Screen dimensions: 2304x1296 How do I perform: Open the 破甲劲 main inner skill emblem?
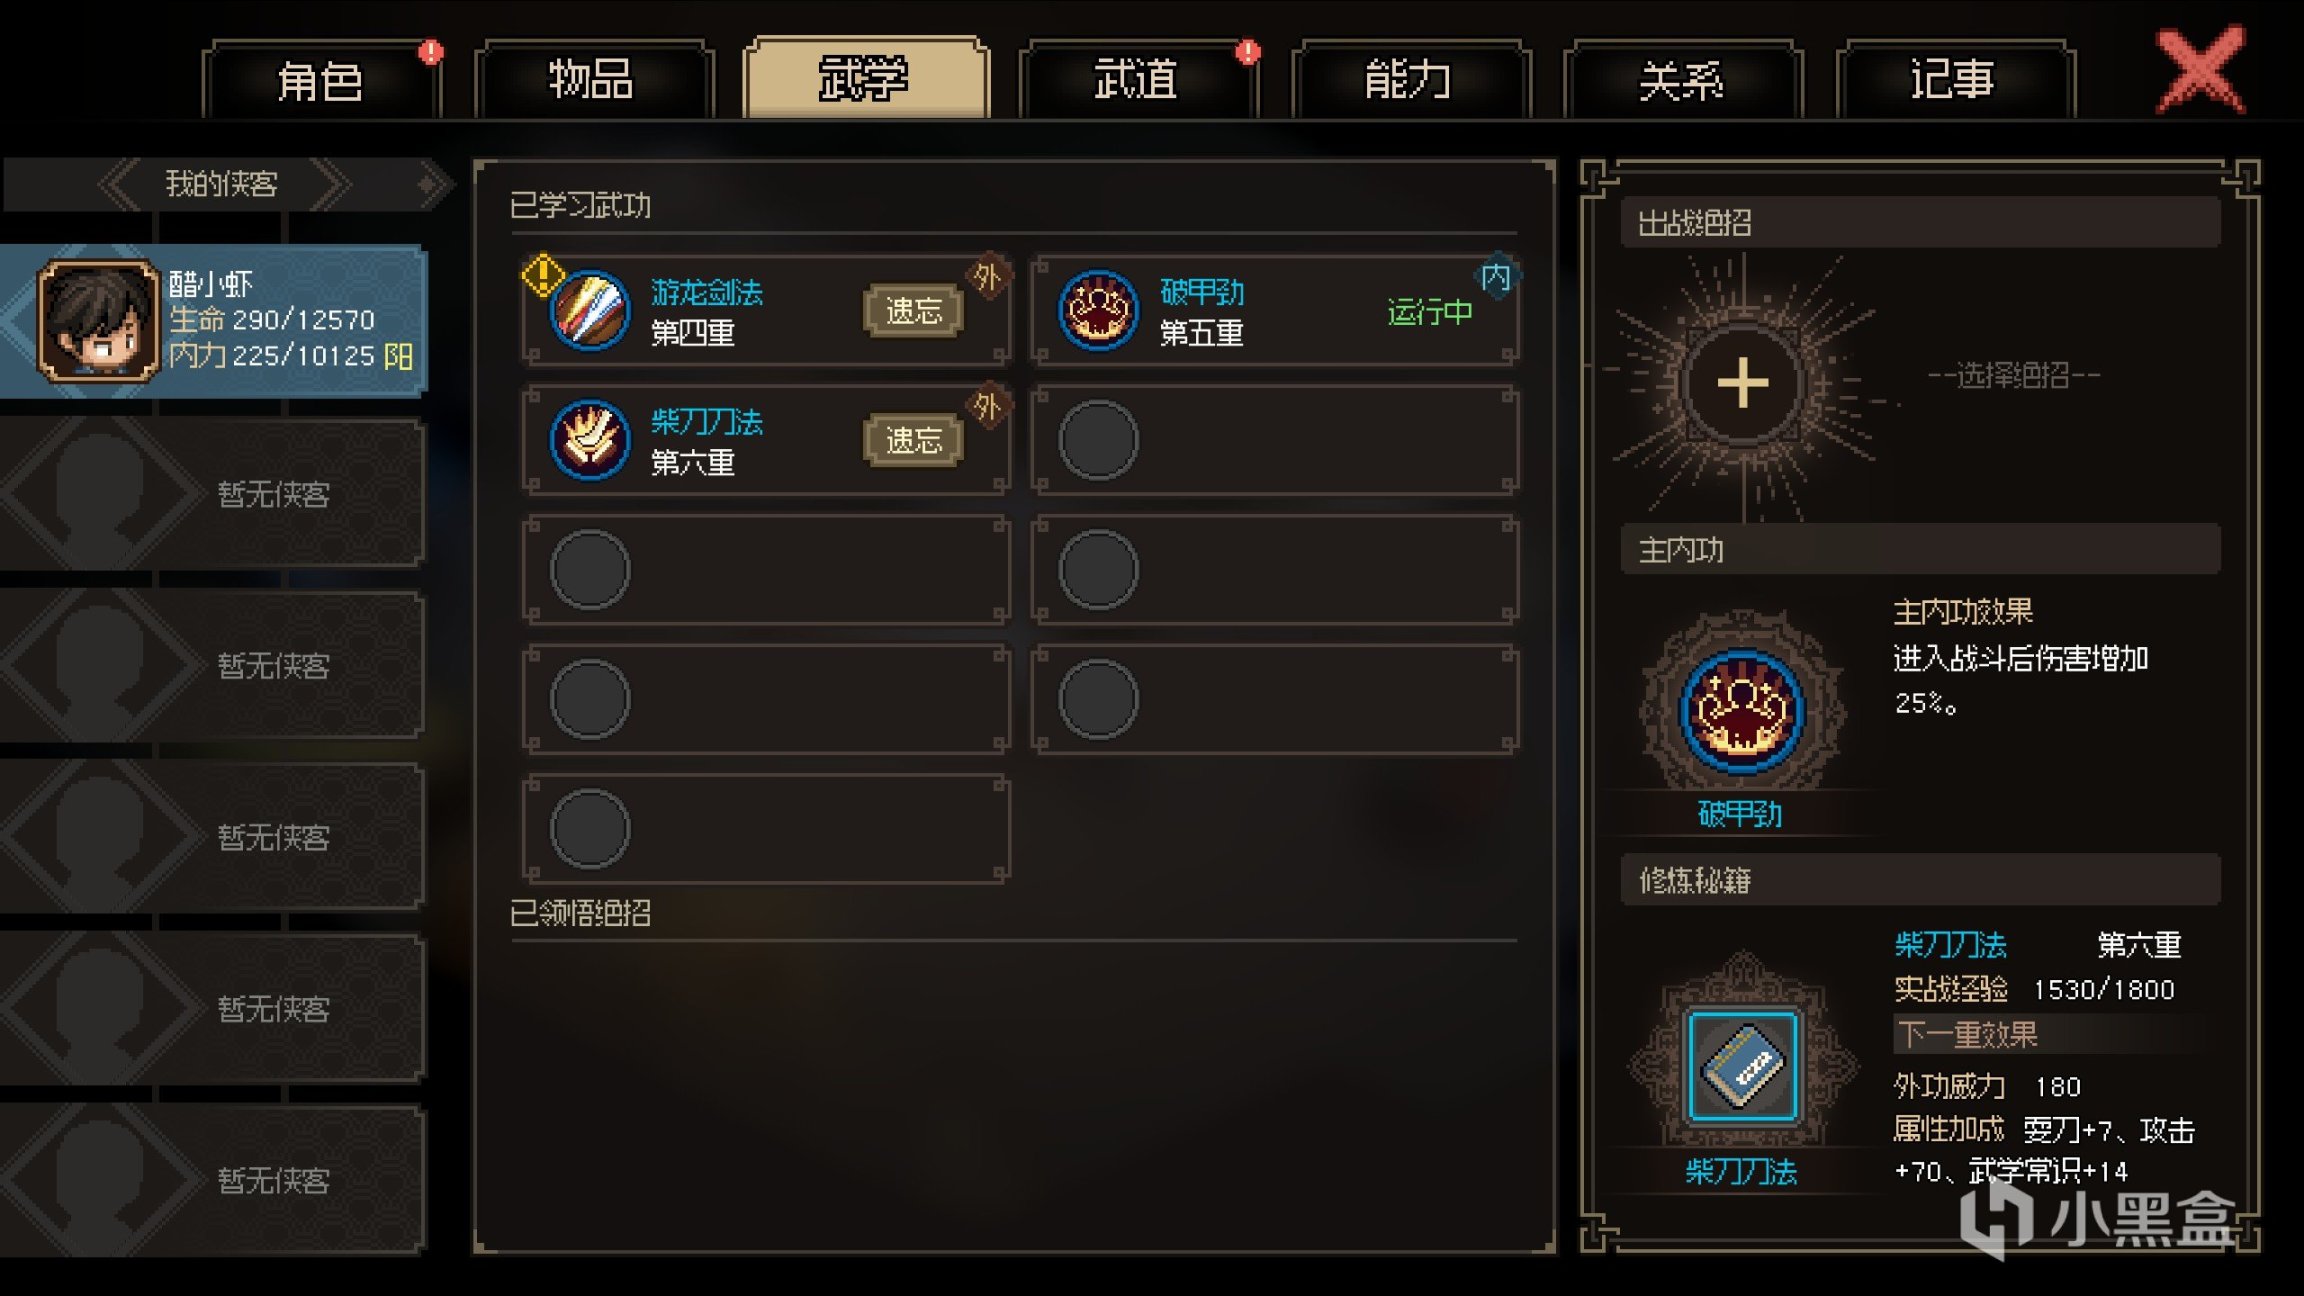click(x=1742, y=711)
